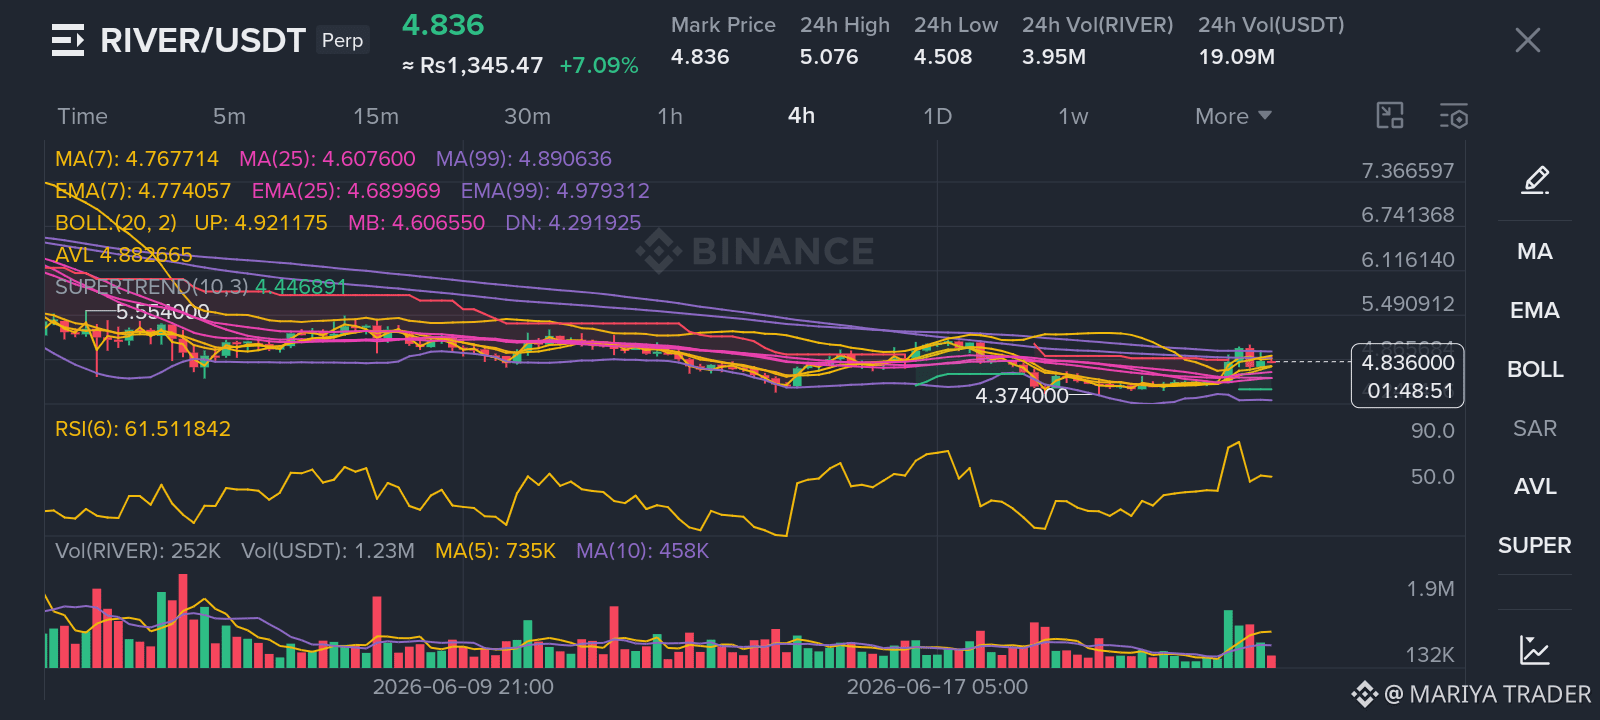Click the 24h Low value 4.508

943,57
